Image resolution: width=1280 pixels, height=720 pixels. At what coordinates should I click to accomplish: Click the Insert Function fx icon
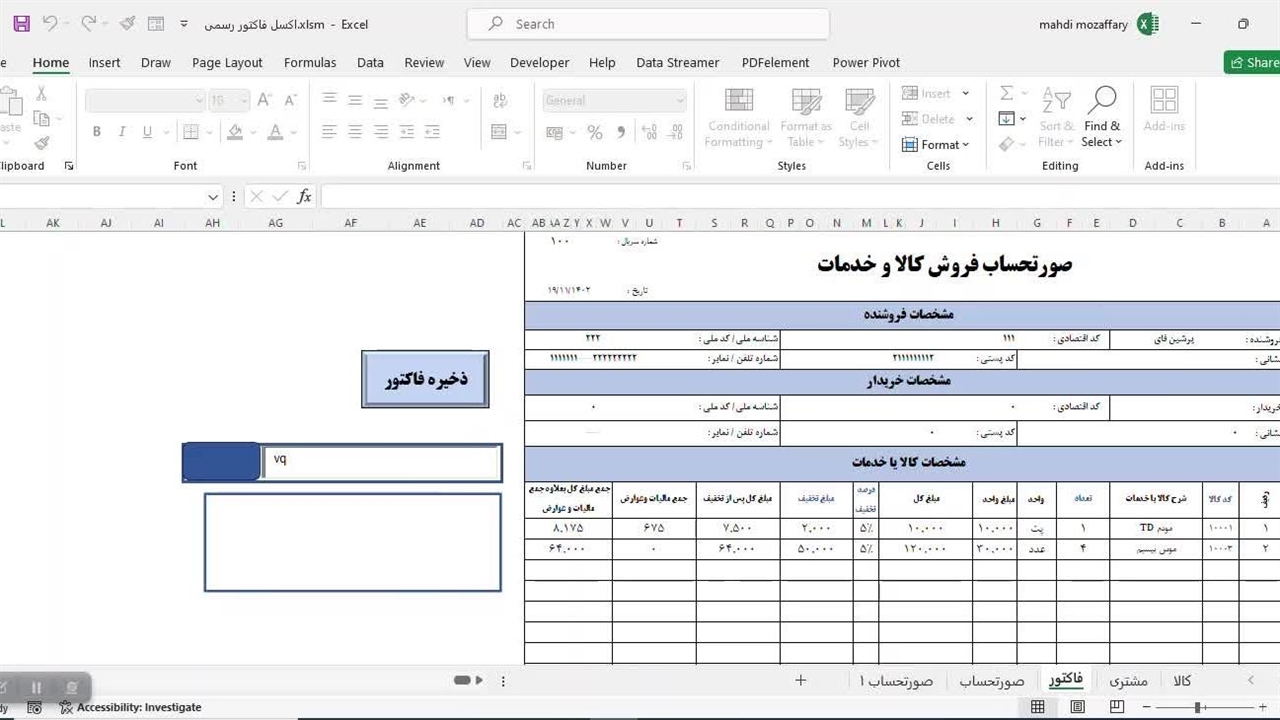point(304,197)
